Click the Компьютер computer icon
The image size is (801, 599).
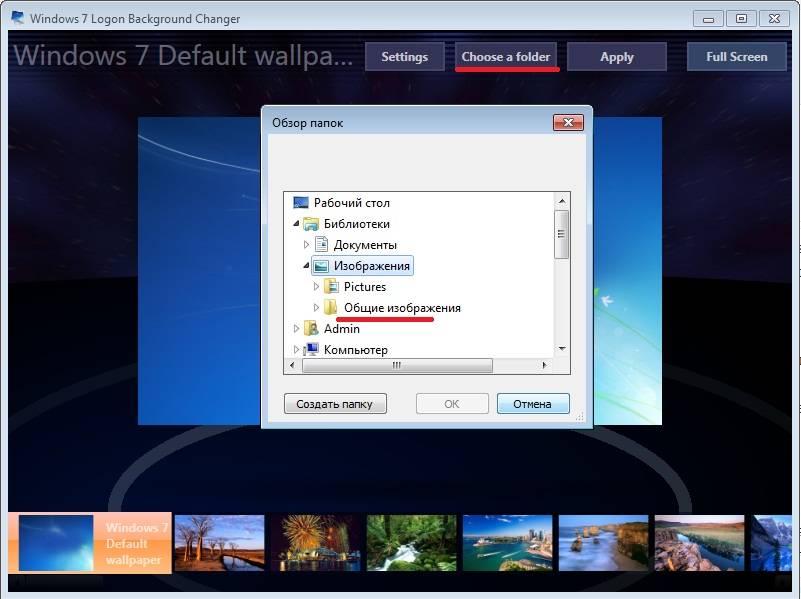click(311, 349)
